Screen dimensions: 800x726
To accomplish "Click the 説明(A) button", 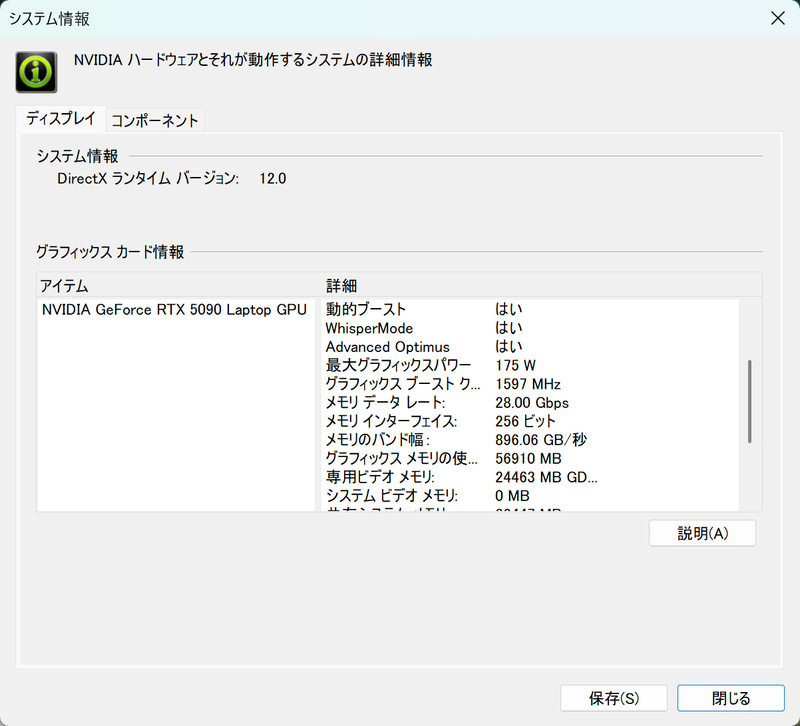I will tap(702, 533).
